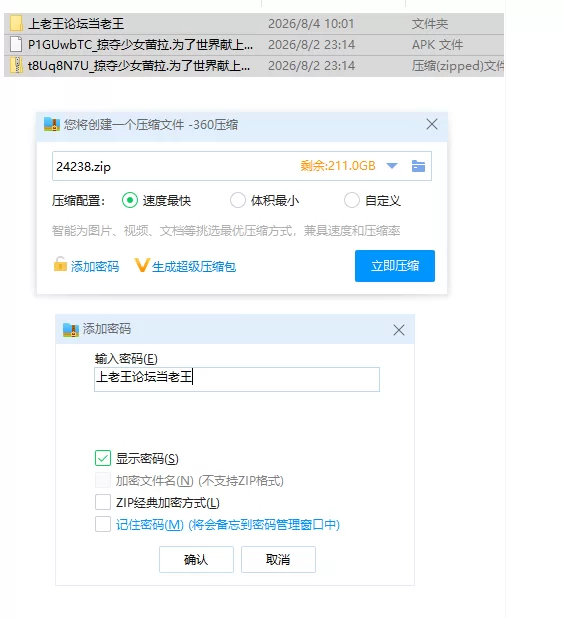This screenshot has height=618, width=563.
Task: Click the 记住密码(M) blue link text
Action: [x=228, y=525]
